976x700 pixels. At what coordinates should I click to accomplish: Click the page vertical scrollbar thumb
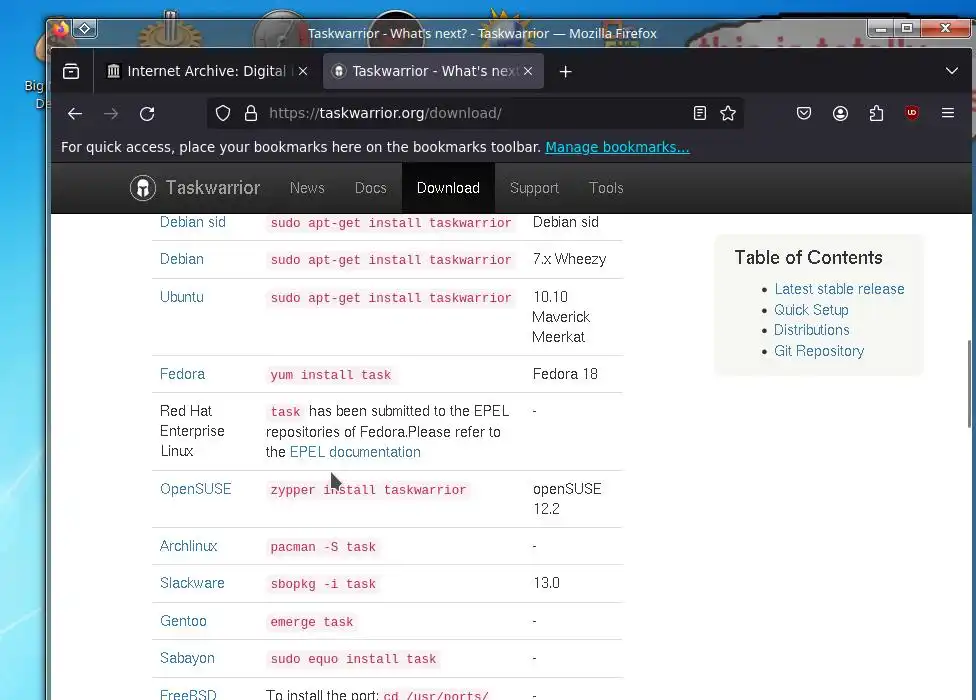(x=969, y=384)
